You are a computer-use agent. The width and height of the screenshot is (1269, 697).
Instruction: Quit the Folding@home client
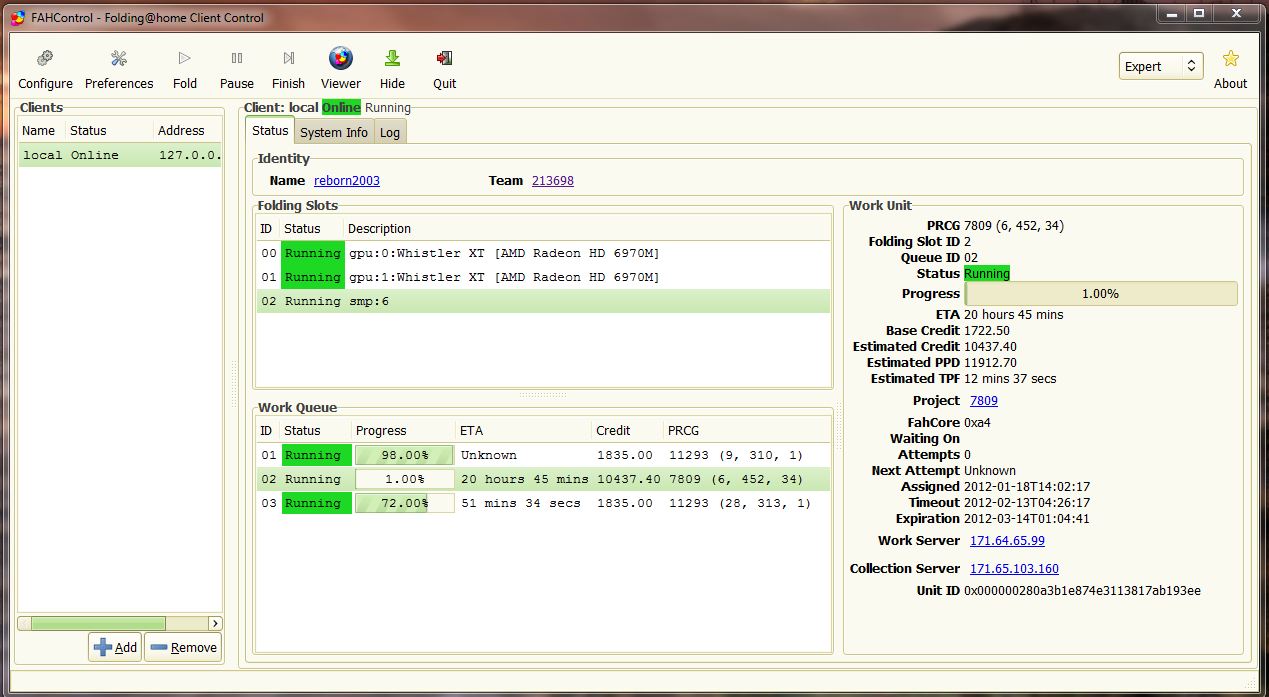[445, 70]
